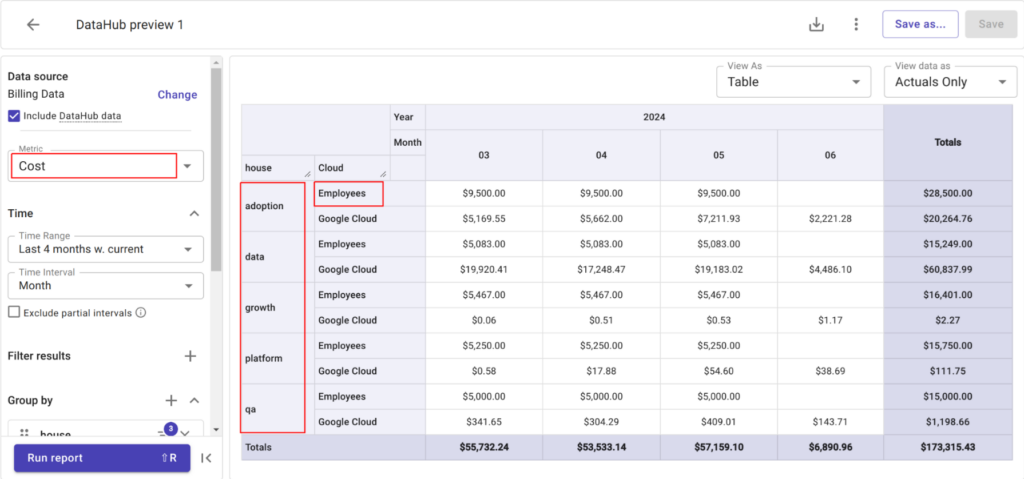Show info about Exclude partial intervals
This screenshot has width=1024, height=479.
(140, 313)
